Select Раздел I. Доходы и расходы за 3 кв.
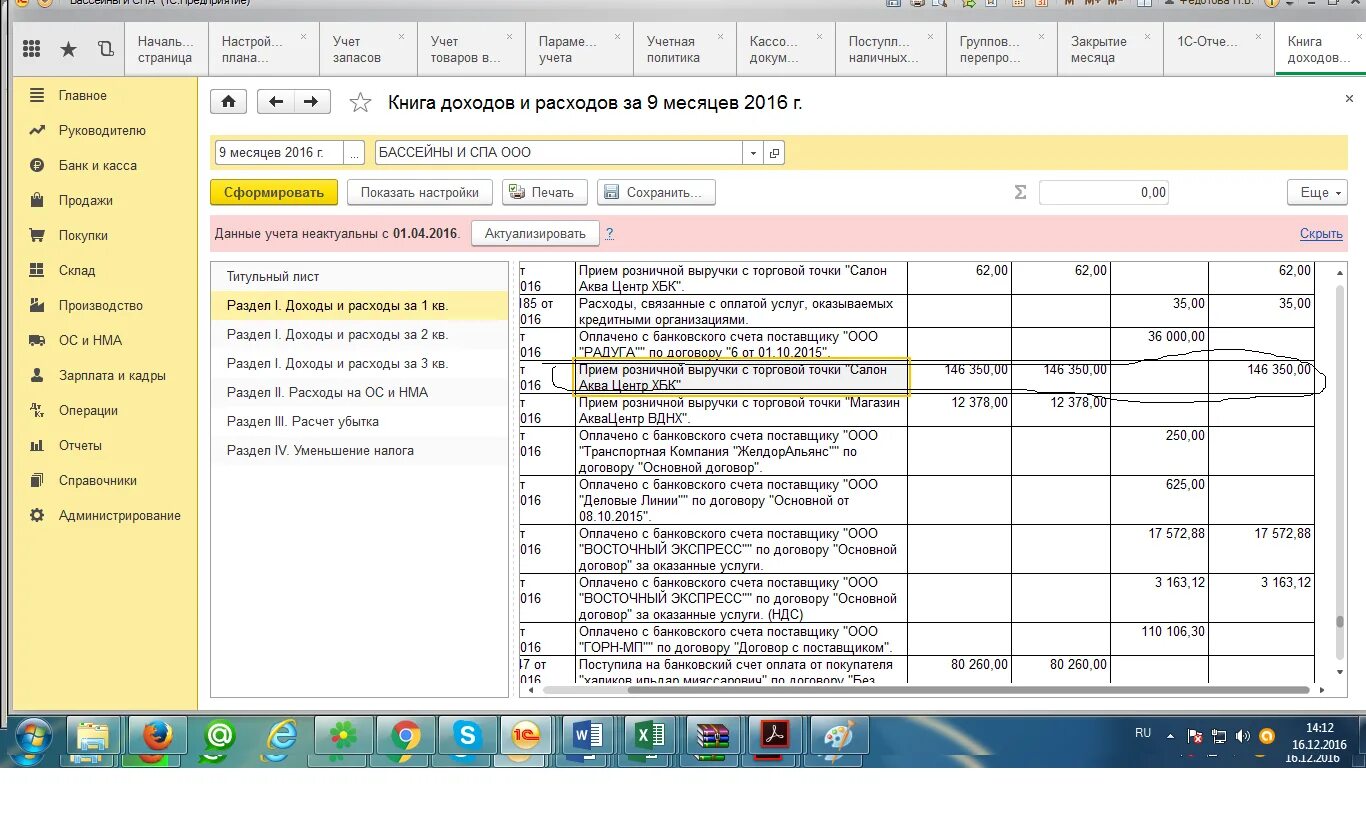1366x813 pixels. 360,364
